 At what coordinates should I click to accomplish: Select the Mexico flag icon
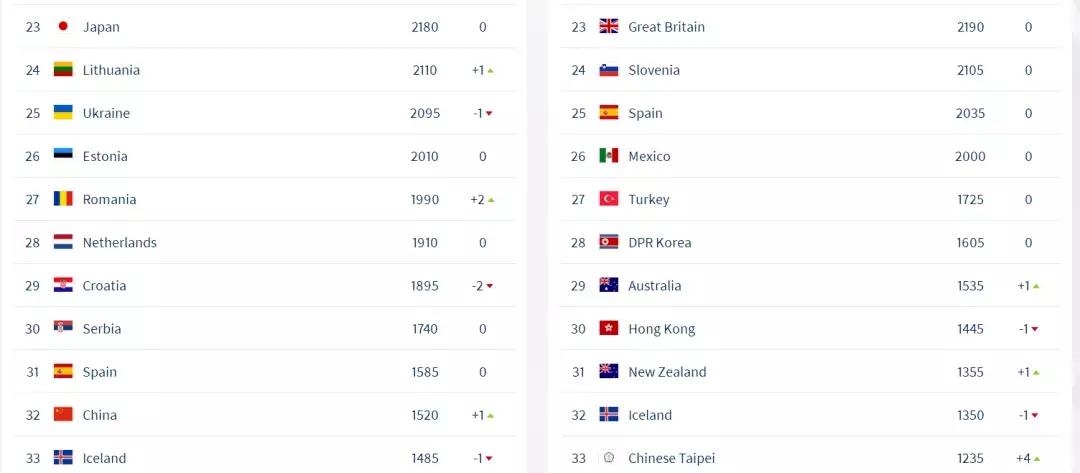(608, 156)
